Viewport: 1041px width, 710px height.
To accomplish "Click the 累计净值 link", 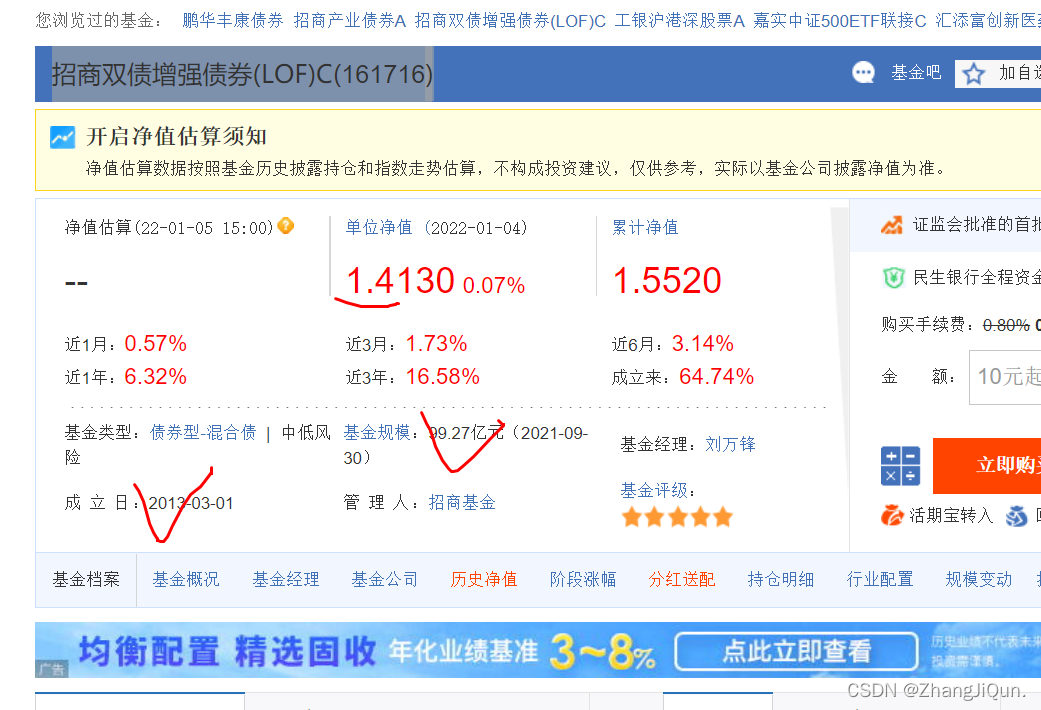I will 645,228.
